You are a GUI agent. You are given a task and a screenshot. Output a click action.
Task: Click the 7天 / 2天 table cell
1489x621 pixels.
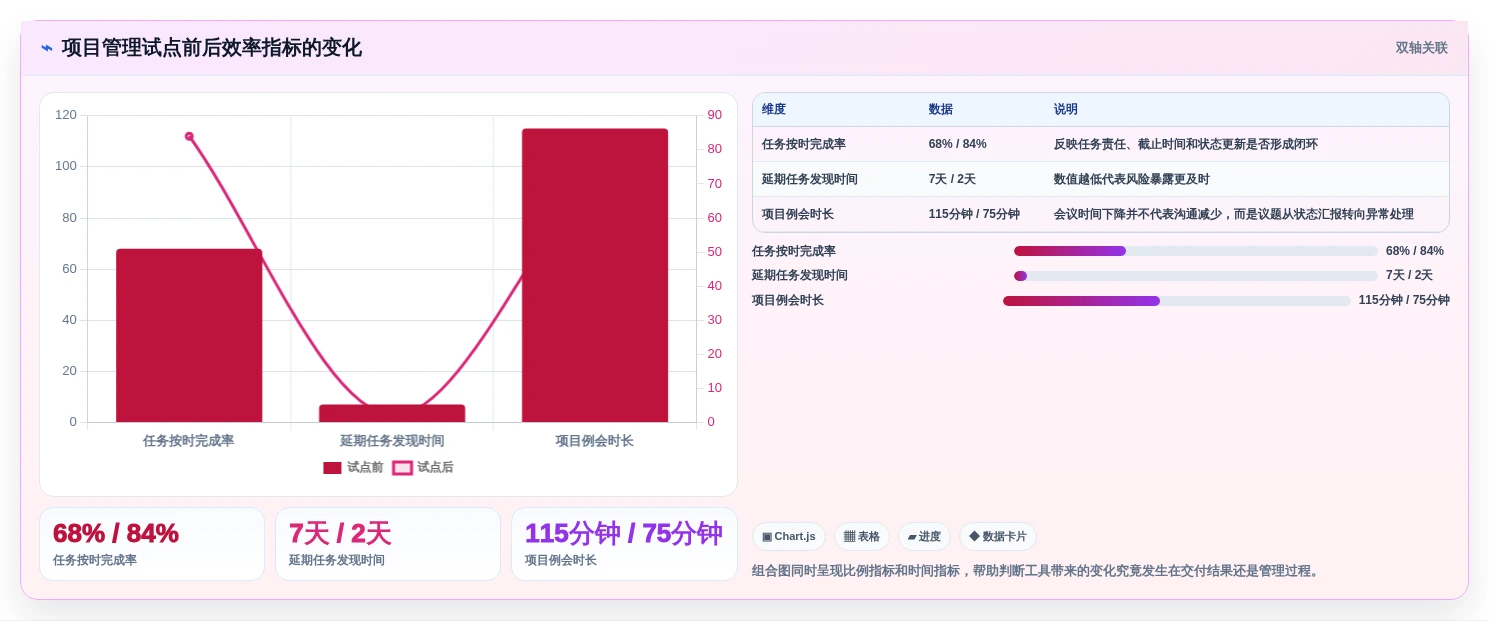[952, 179]
